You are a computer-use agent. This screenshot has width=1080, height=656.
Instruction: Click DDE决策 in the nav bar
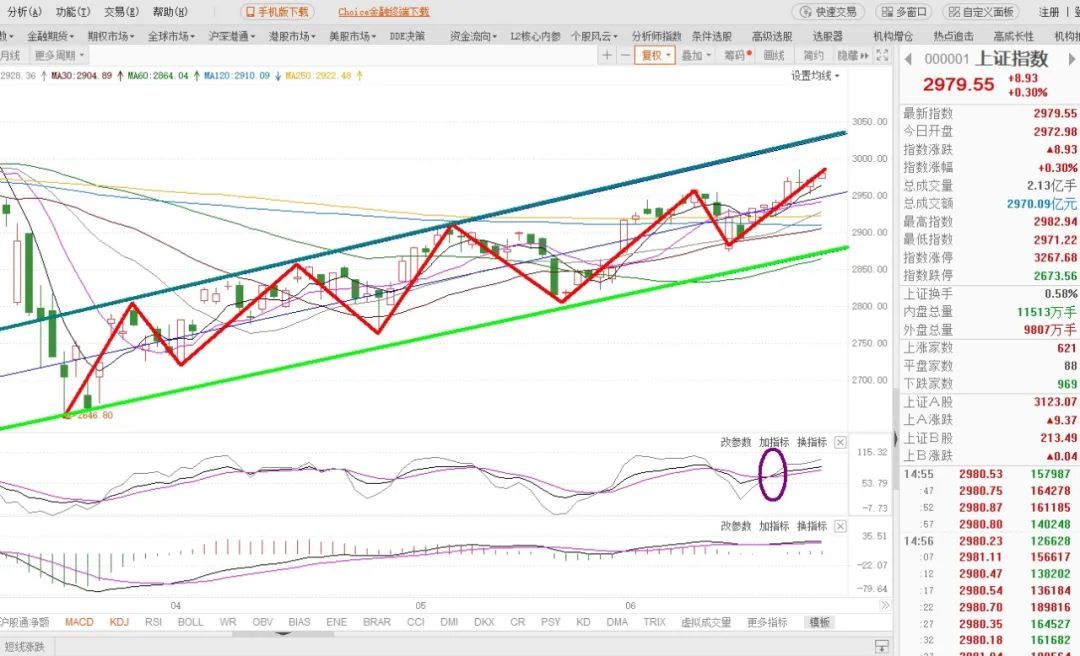[x=407, y=36]
